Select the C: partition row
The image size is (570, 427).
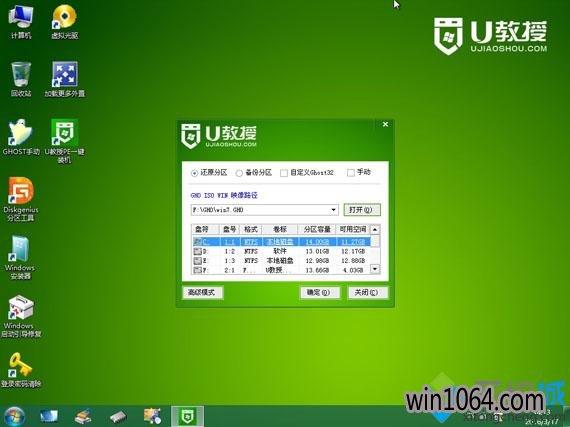click(x=281, y=242)
